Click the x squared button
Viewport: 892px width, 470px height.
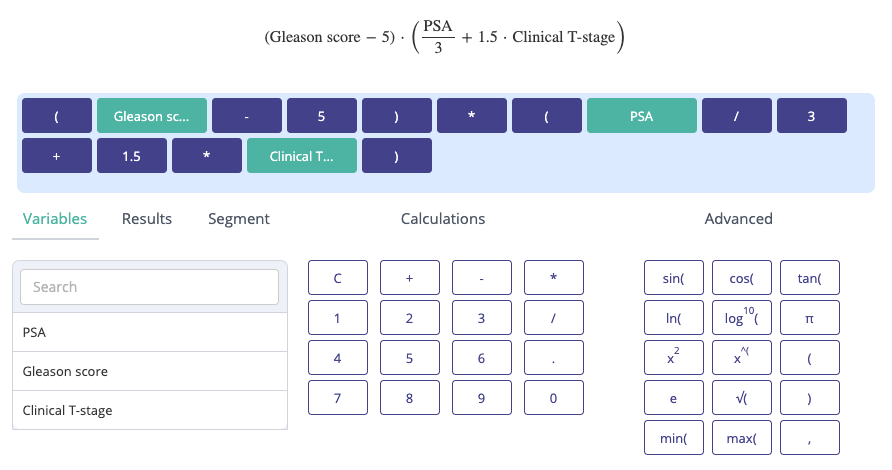(x=674, y=358)
